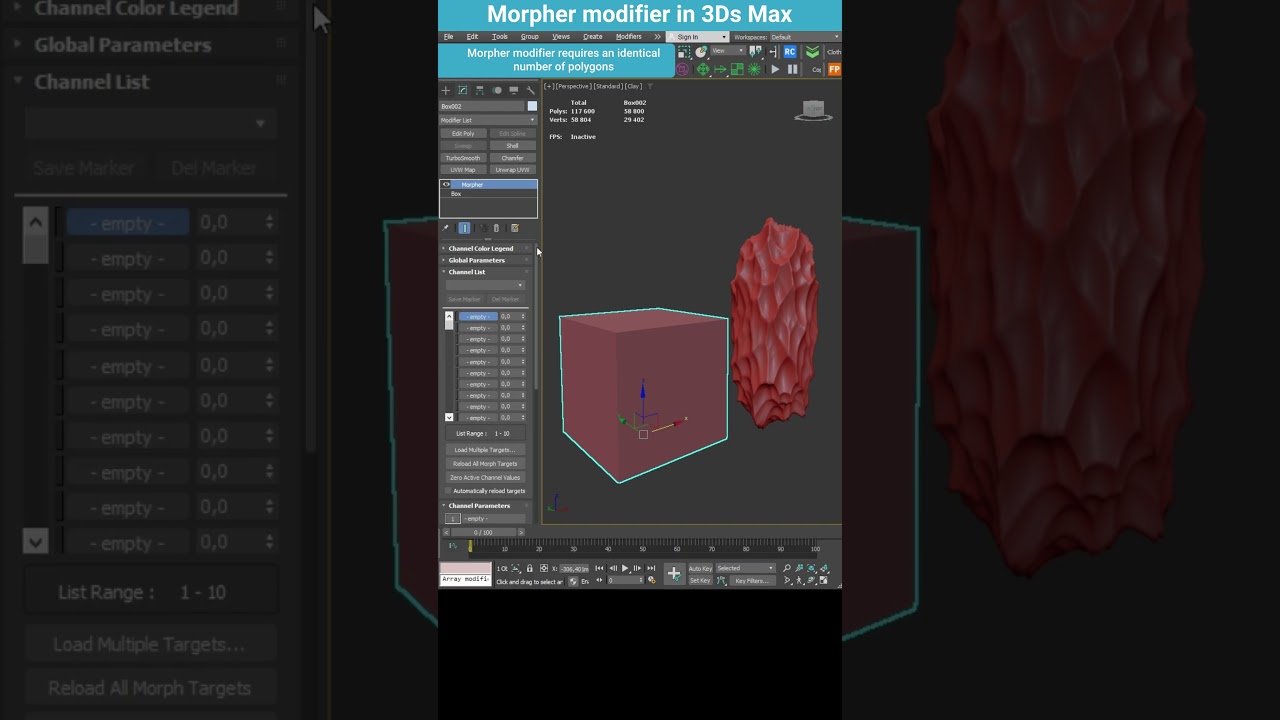
Task: Click the Zoom magnifier navigation icon
Action: [786, 568]
